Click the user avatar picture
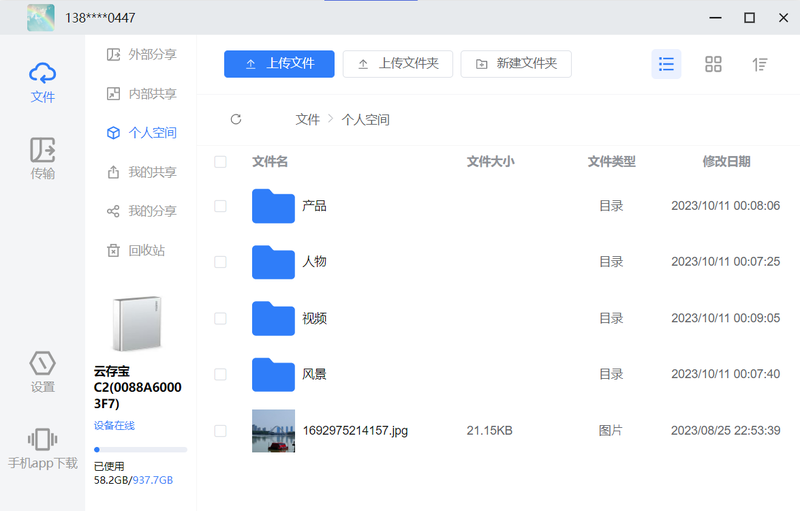 point(41,18)
